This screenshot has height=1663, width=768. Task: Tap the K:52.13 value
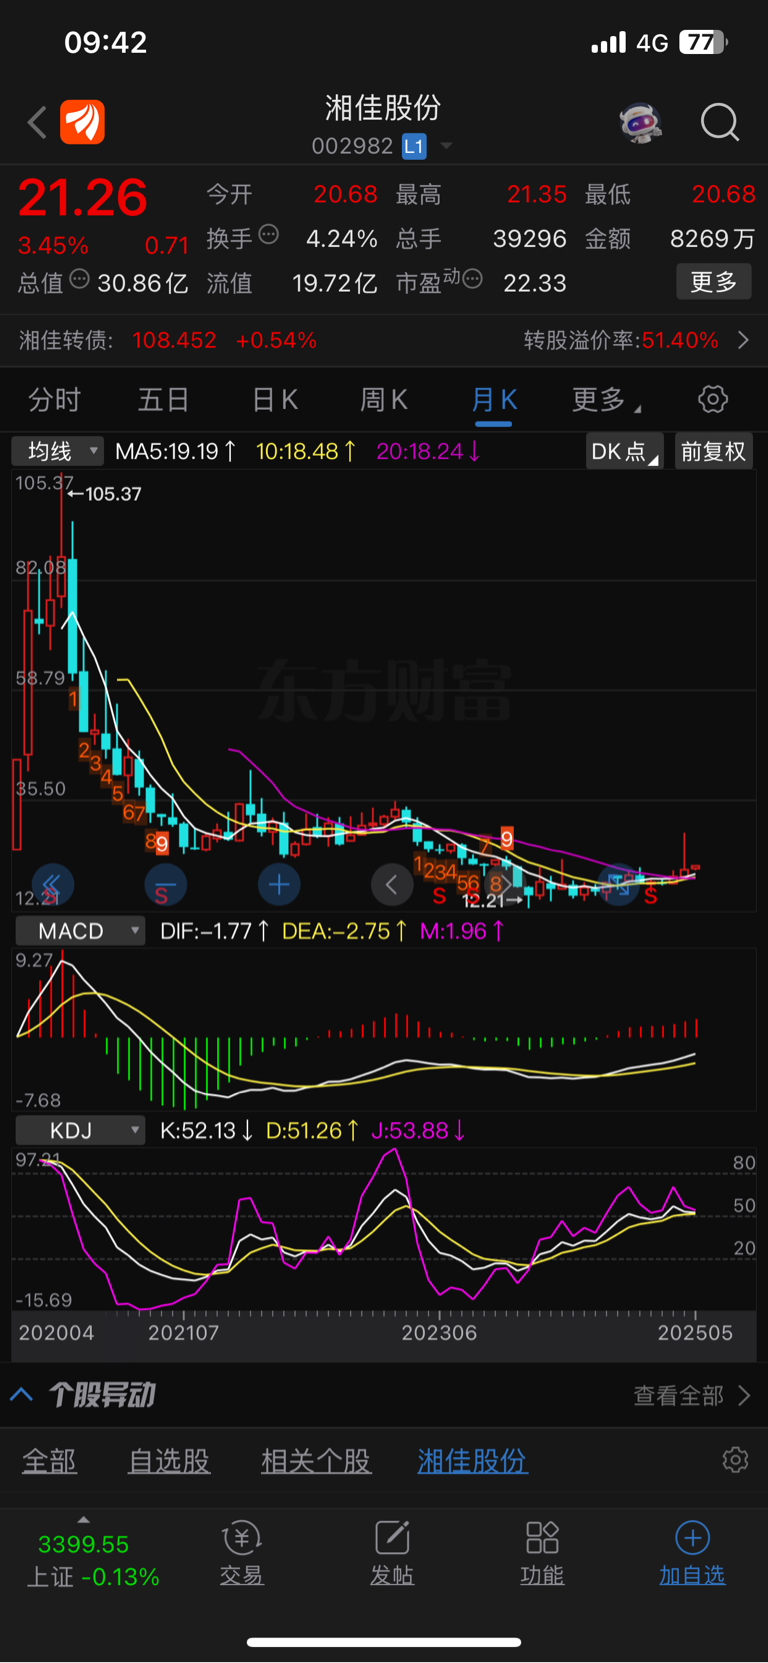206,1130
